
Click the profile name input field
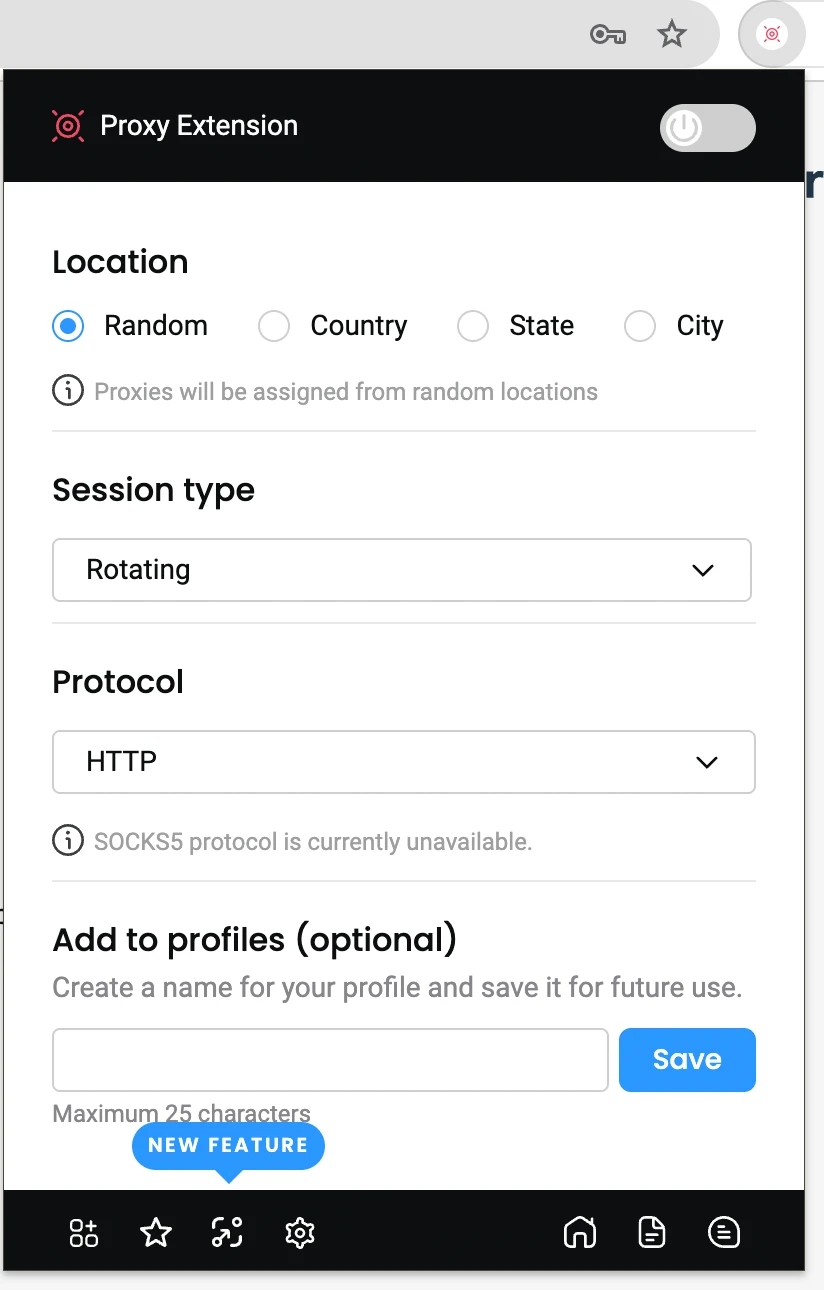tap(330, 1060)
